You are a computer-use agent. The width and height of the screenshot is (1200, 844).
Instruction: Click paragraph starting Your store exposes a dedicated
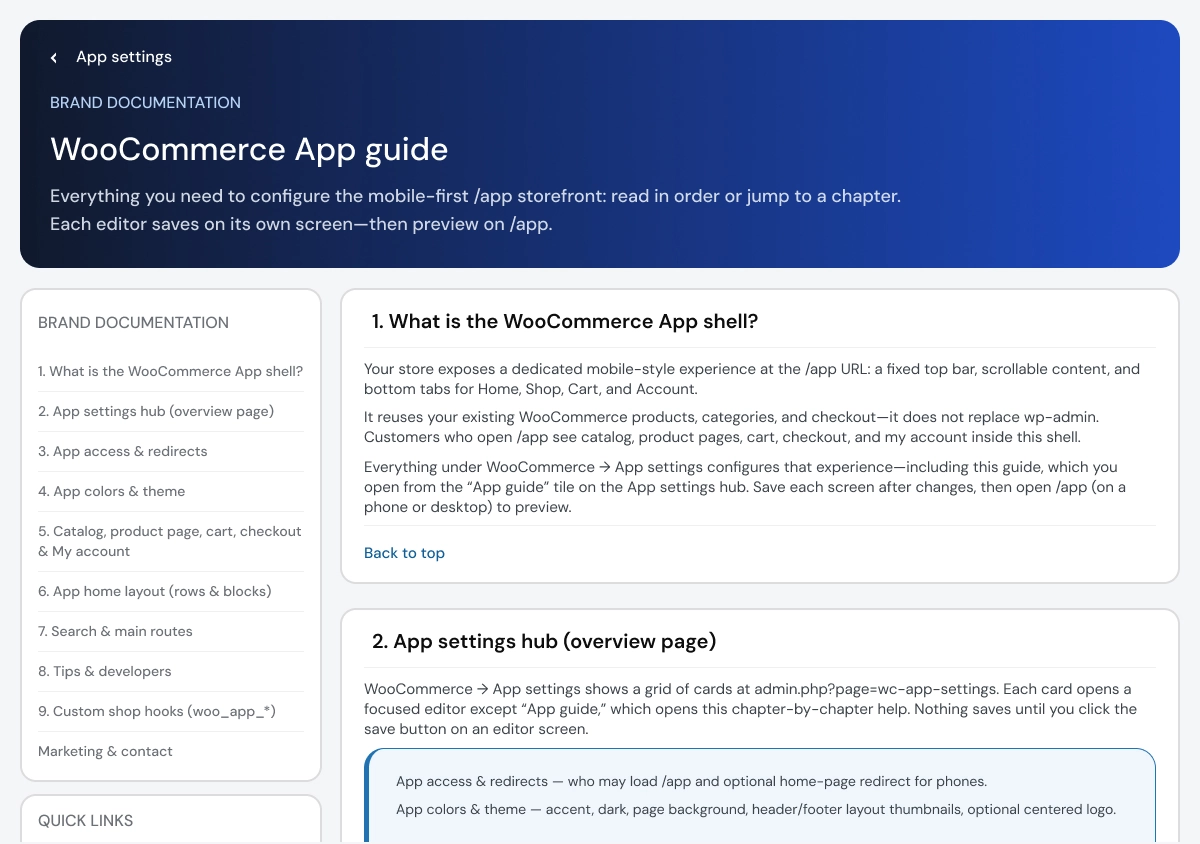[x=752, y=379]
